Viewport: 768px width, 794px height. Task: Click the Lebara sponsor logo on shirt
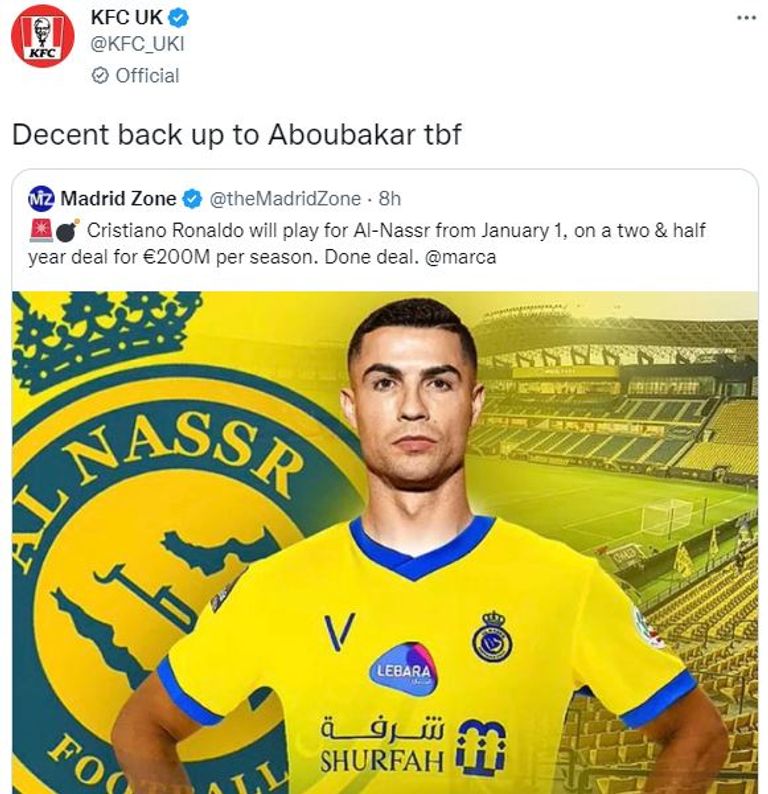coord(403,669)
